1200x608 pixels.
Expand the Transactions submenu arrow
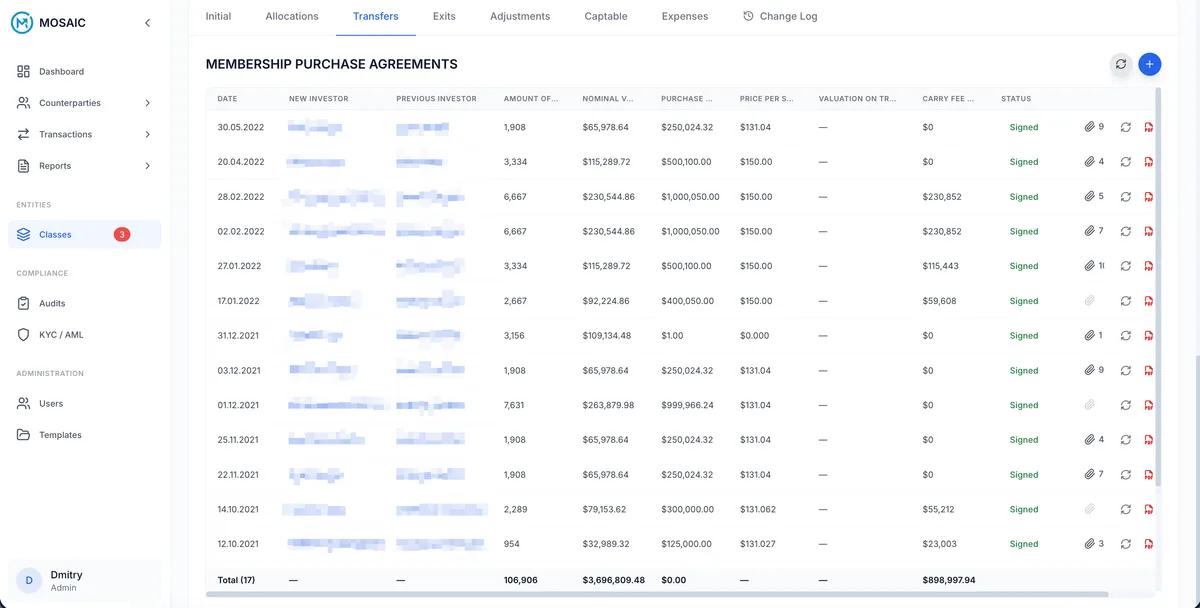148,134
